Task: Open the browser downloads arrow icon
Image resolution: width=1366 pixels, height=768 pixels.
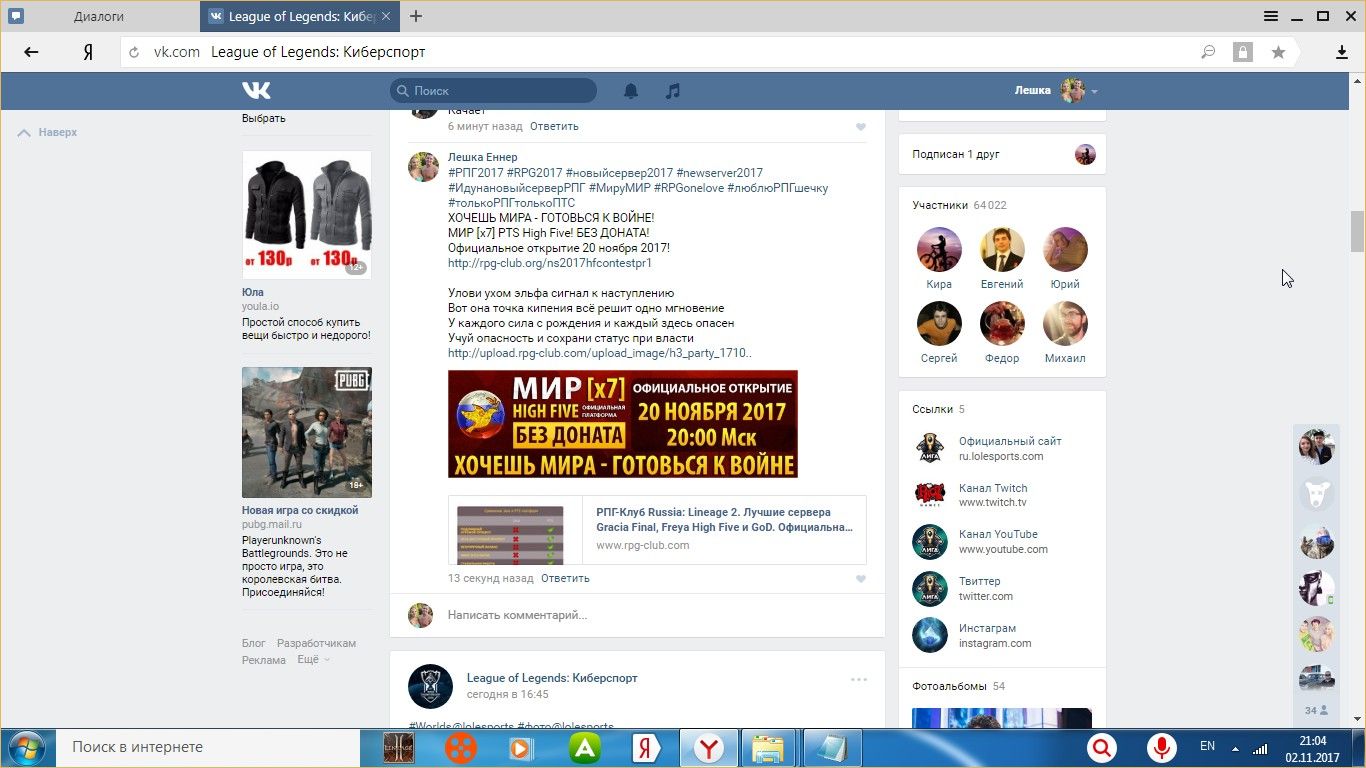Action: [x=1342, y=52]
